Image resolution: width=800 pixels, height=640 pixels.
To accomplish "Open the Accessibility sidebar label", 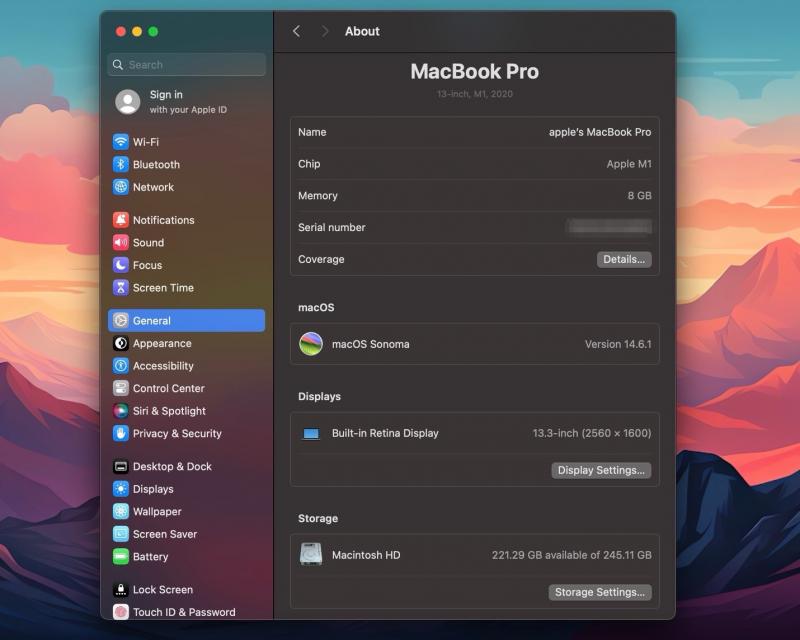I will coord(163,366).
